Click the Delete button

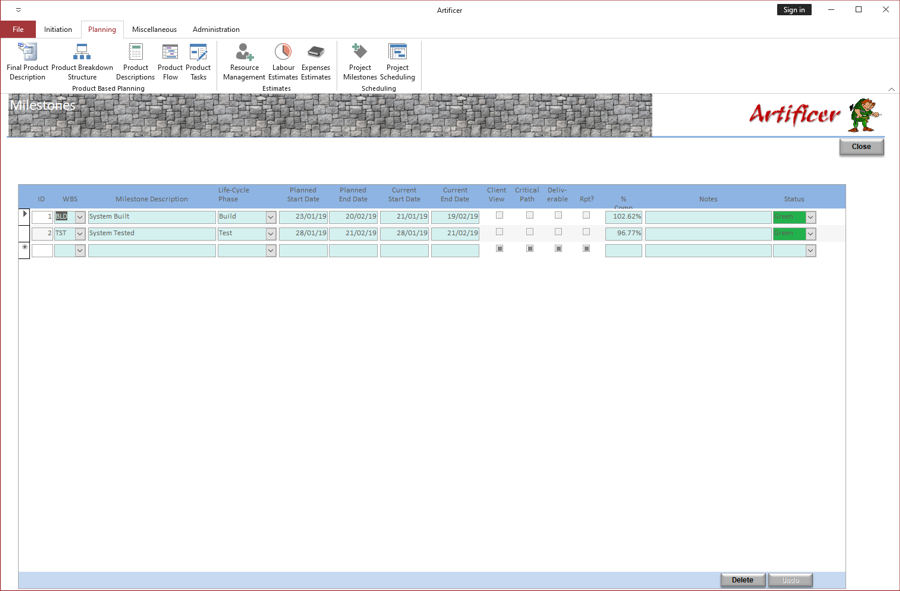[742, 580]
